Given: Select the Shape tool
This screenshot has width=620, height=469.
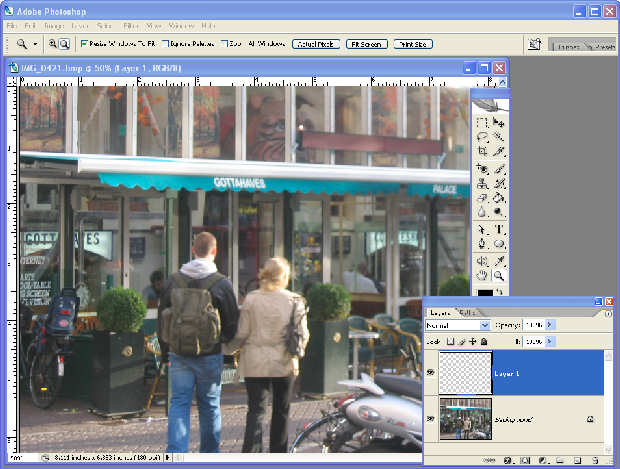Looking at the screenshot, I should [498, 244].
